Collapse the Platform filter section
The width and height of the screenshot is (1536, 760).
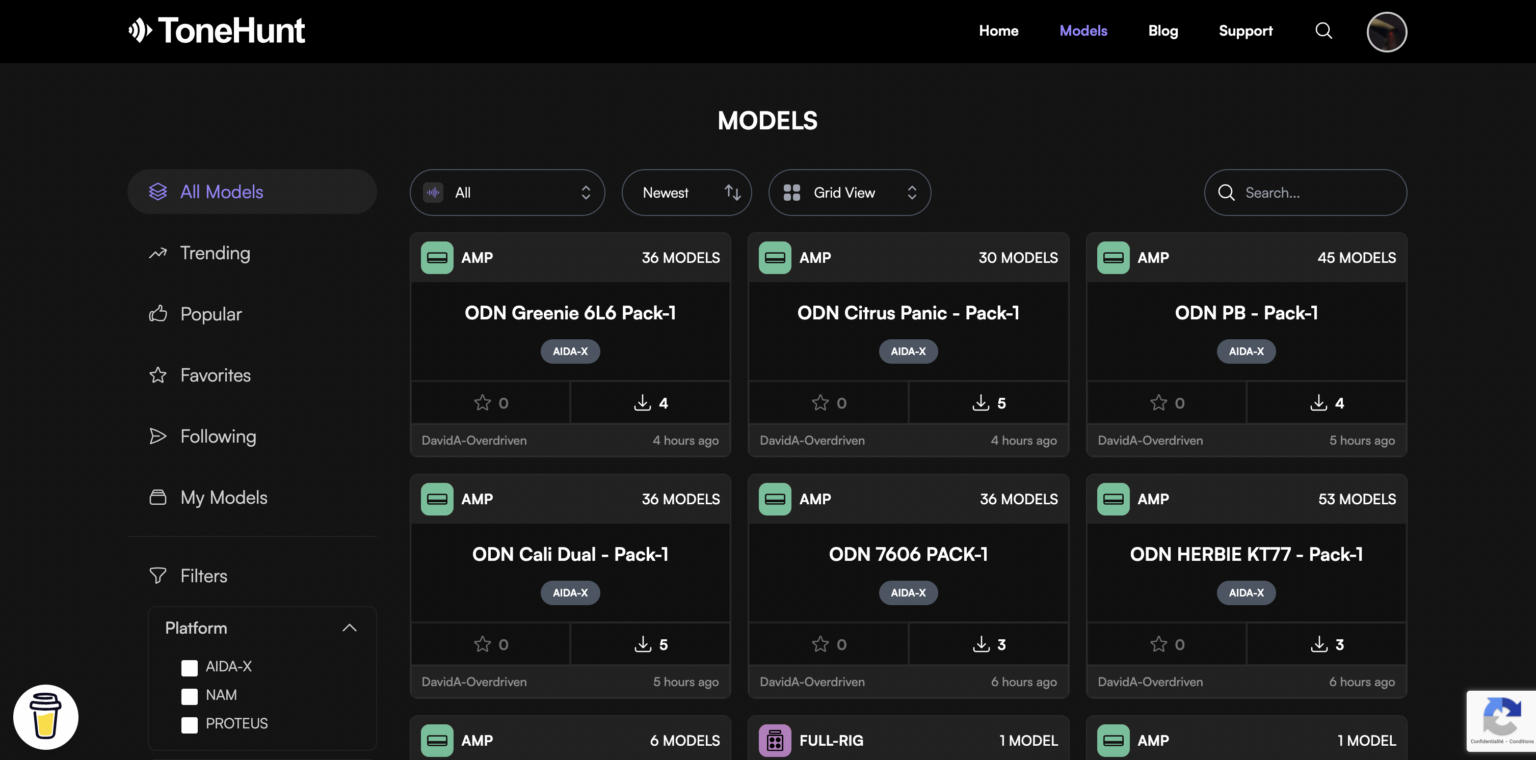(350, 627)
